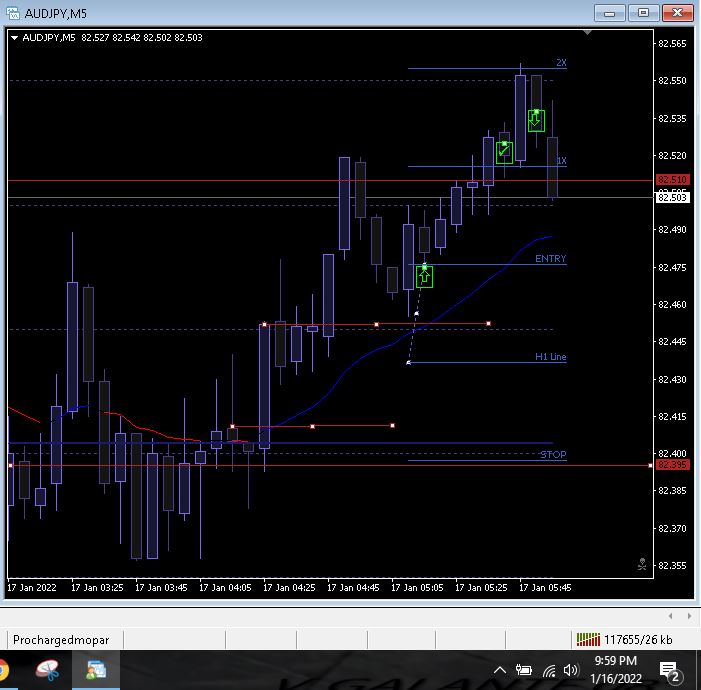Open the notification center icon
Screen dimensions: 701x690
coord(670,671)
